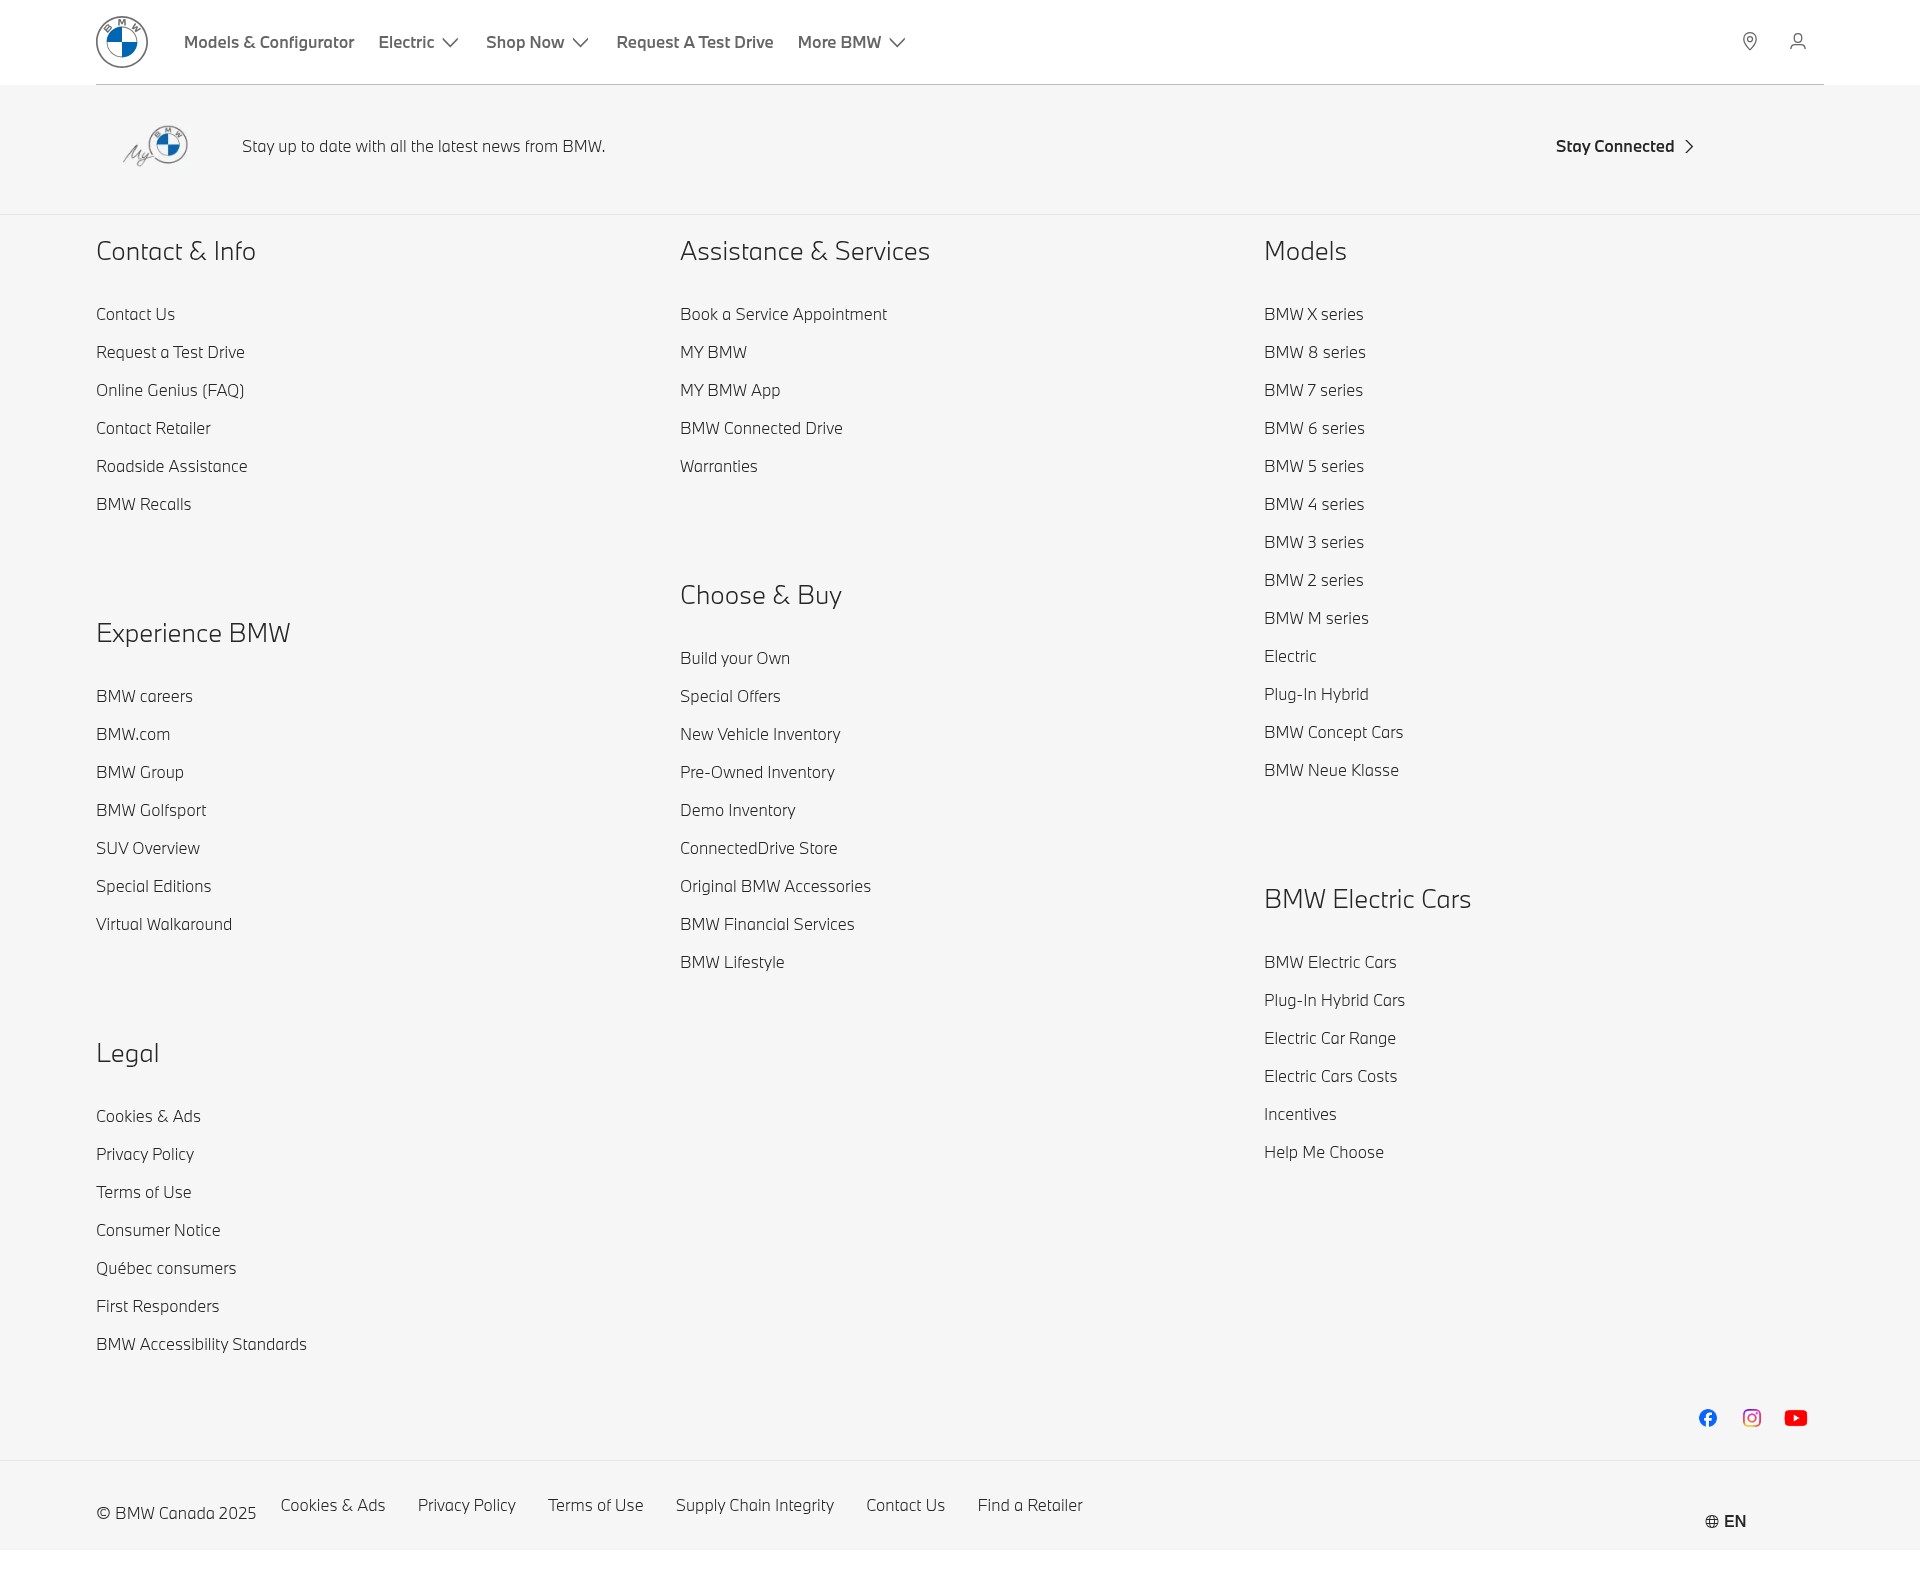
Task: Open BMW 8 series link
Action: (x=1314, y=352)
